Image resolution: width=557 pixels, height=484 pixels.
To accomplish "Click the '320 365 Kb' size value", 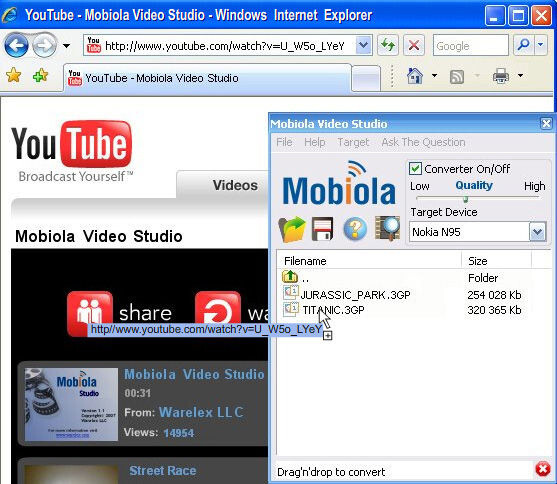I will pyautogui.click(x=494, y=310).
